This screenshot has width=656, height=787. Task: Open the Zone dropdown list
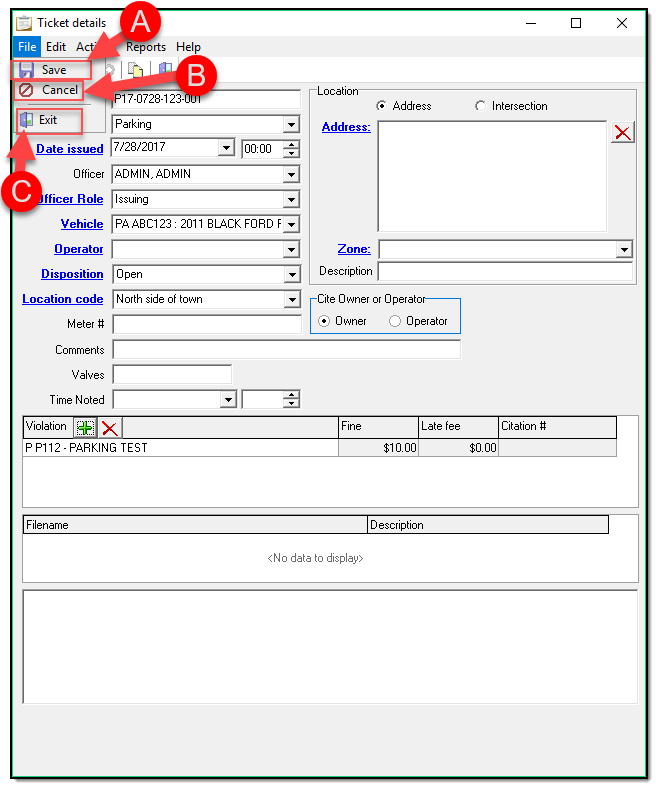tap(624, 249)
